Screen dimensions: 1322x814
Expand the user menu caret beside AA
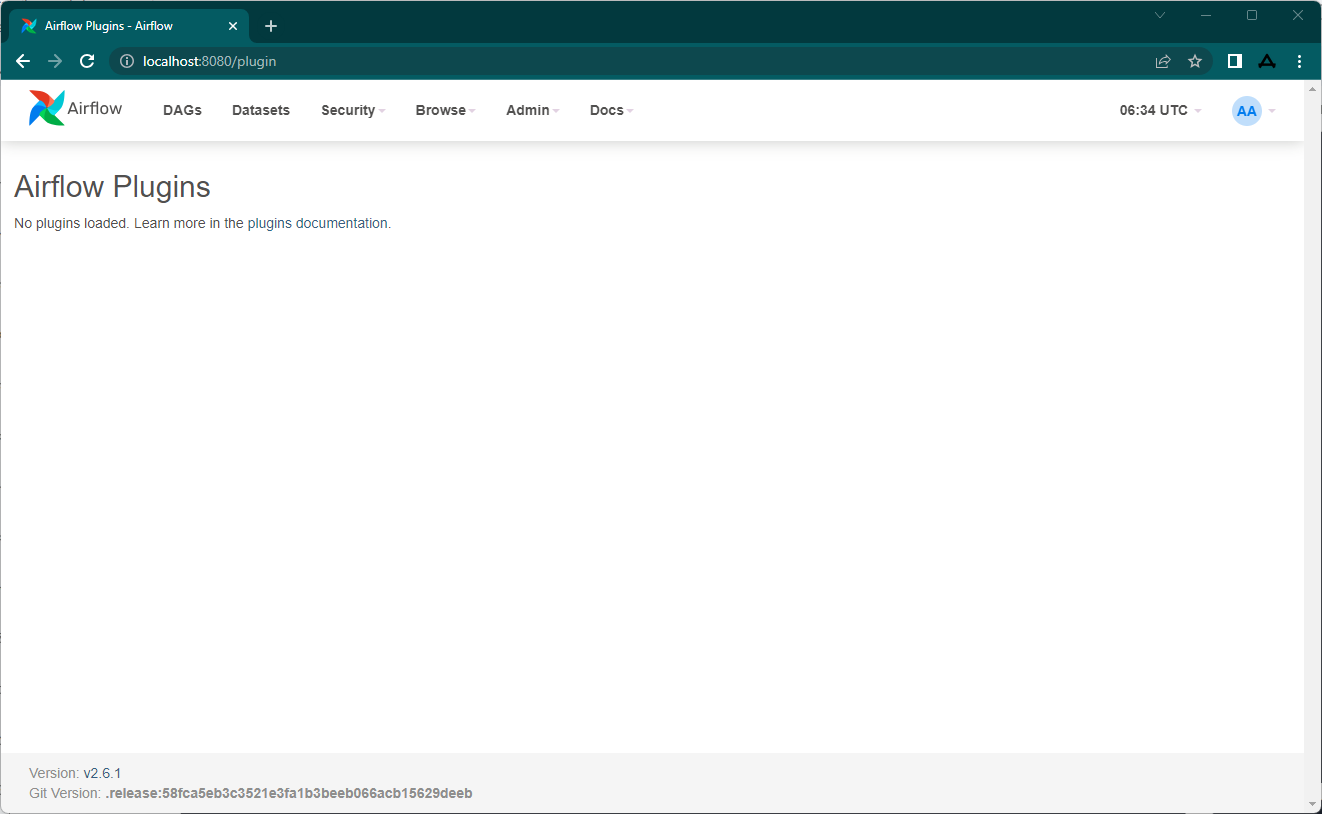click(1272, 111)
